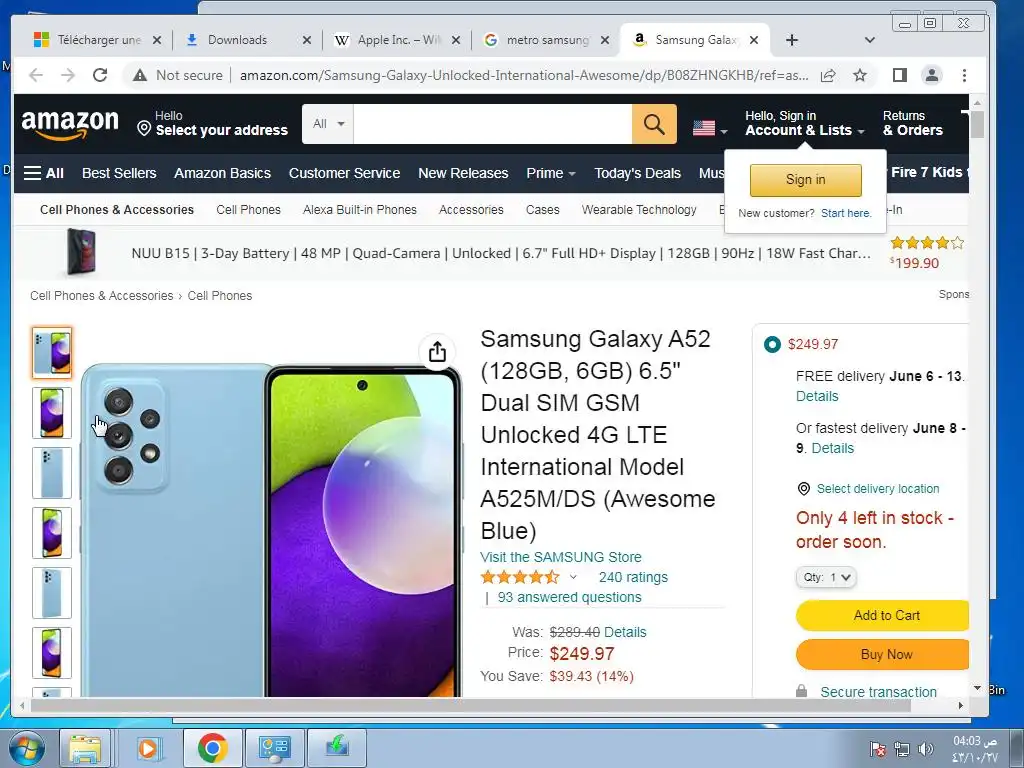Open the Qty: 1 quantity dropdown
Image resolution: width=1024 pixels, height=768 pixels.
826,577
